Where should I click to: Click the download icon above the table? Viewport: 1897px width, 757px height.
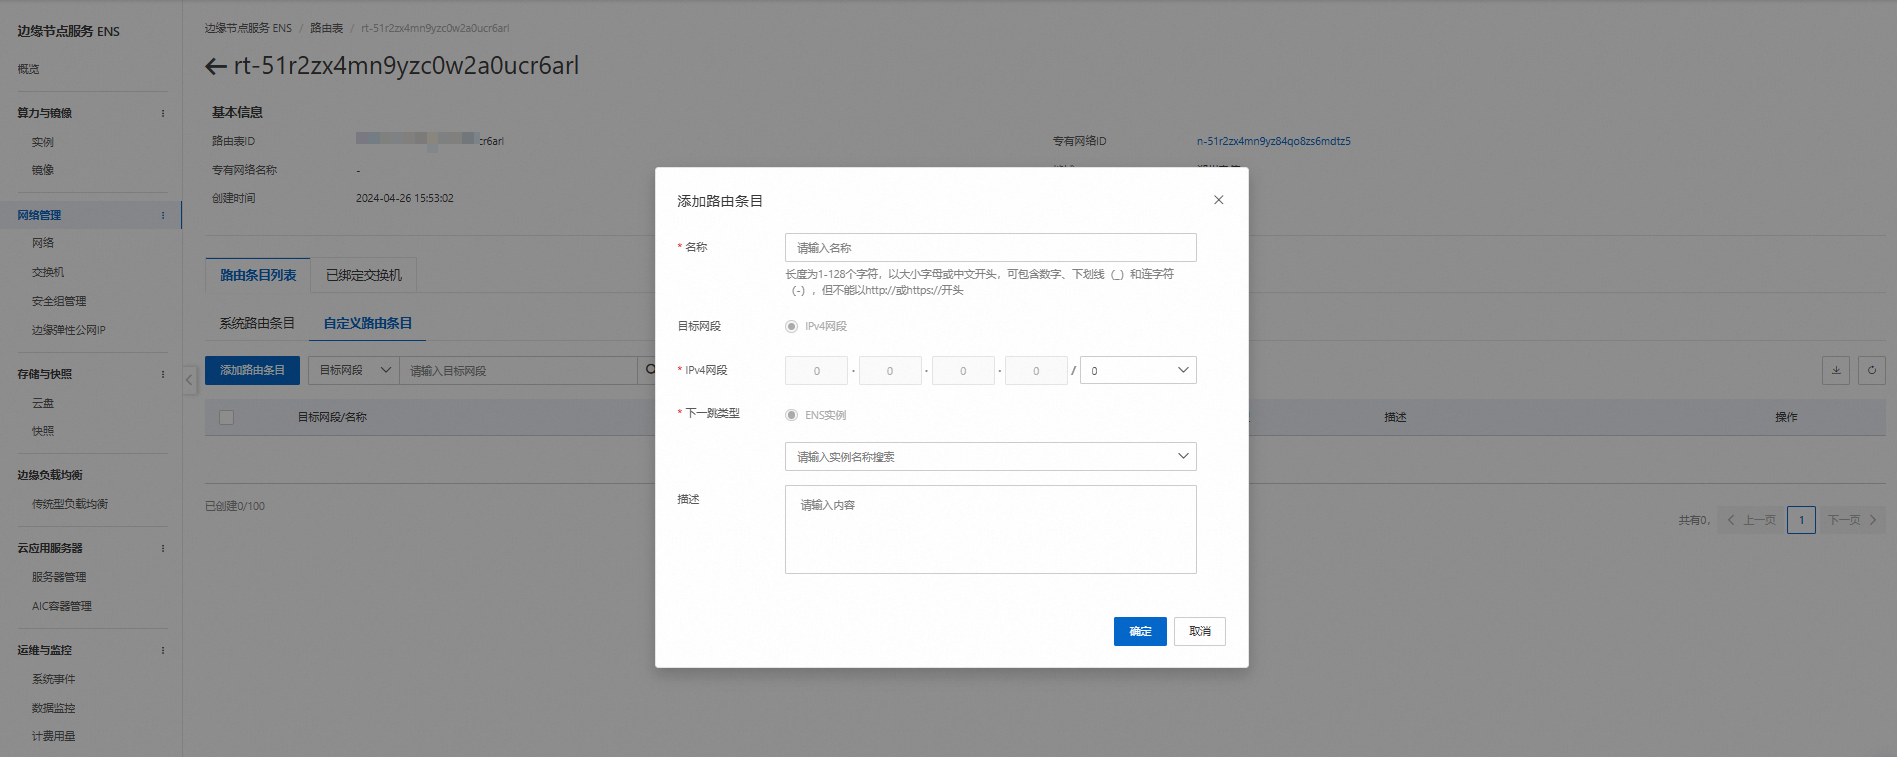coord(1836,370)
